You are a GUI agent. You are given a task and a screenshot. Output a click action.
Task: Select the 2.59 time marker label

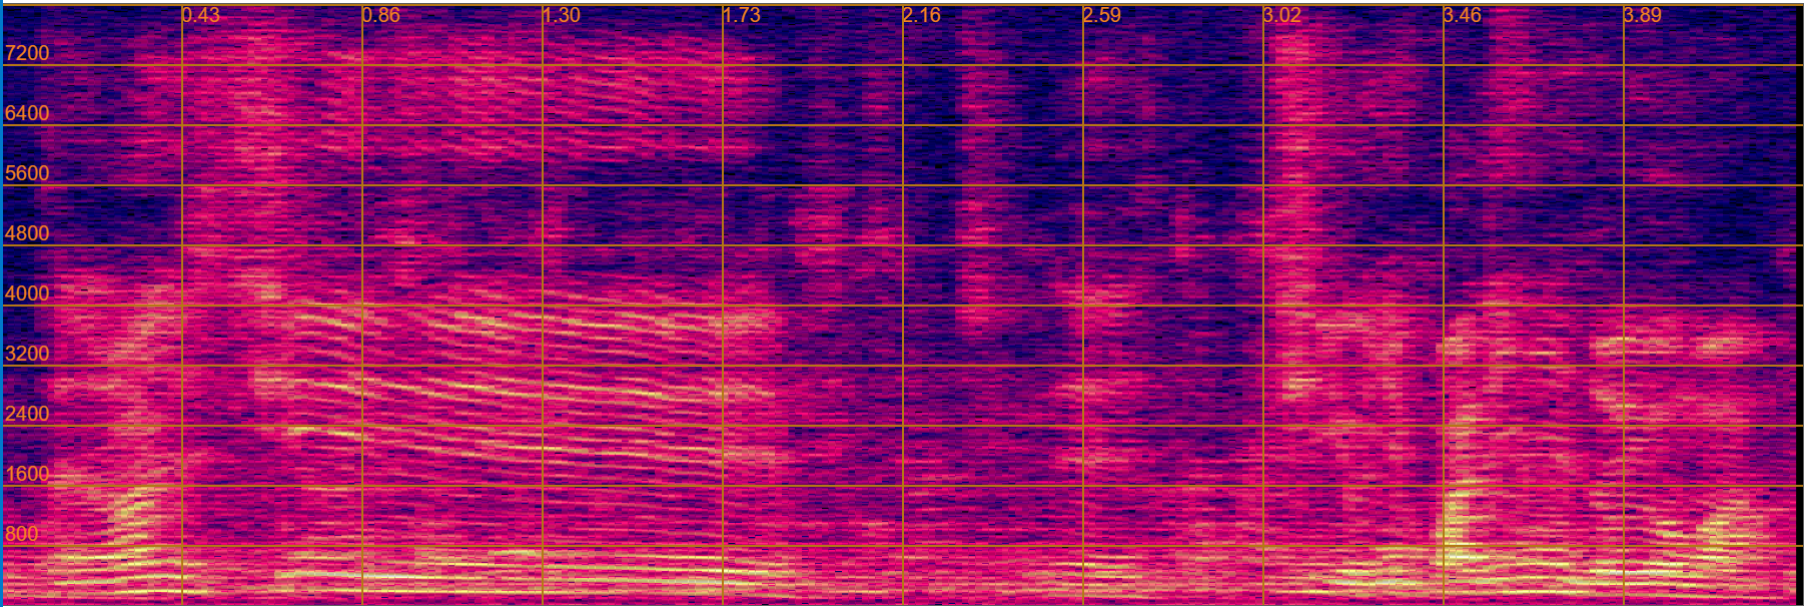pyautogui.click(x=1102, y=15)
